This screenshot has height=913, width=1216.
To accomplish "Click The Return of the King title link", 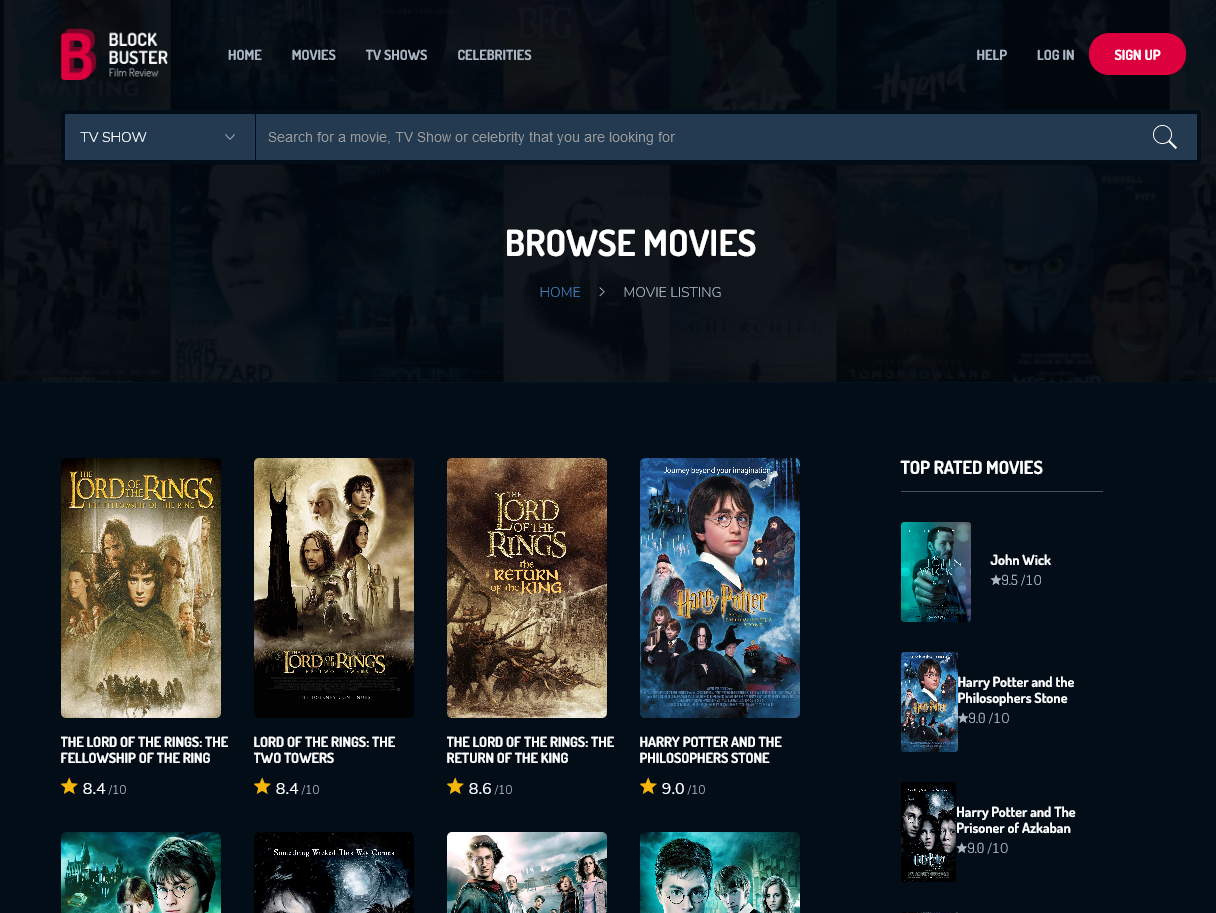I will click(x=530, y=750).
